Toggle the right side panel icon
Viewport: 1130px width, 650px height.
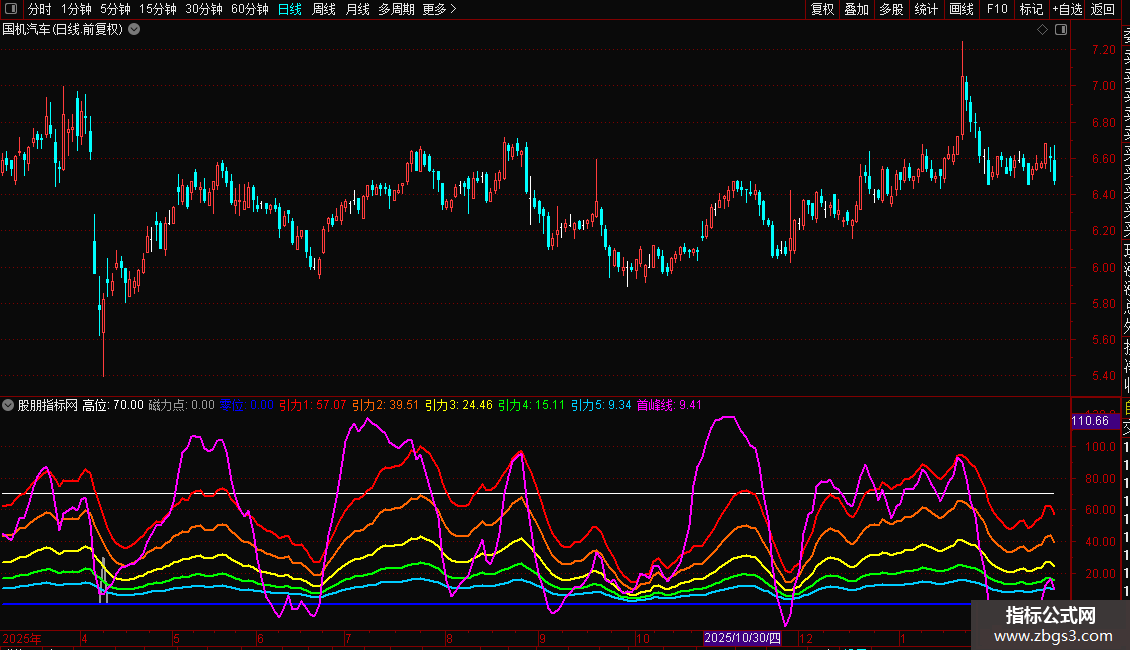1059,30
